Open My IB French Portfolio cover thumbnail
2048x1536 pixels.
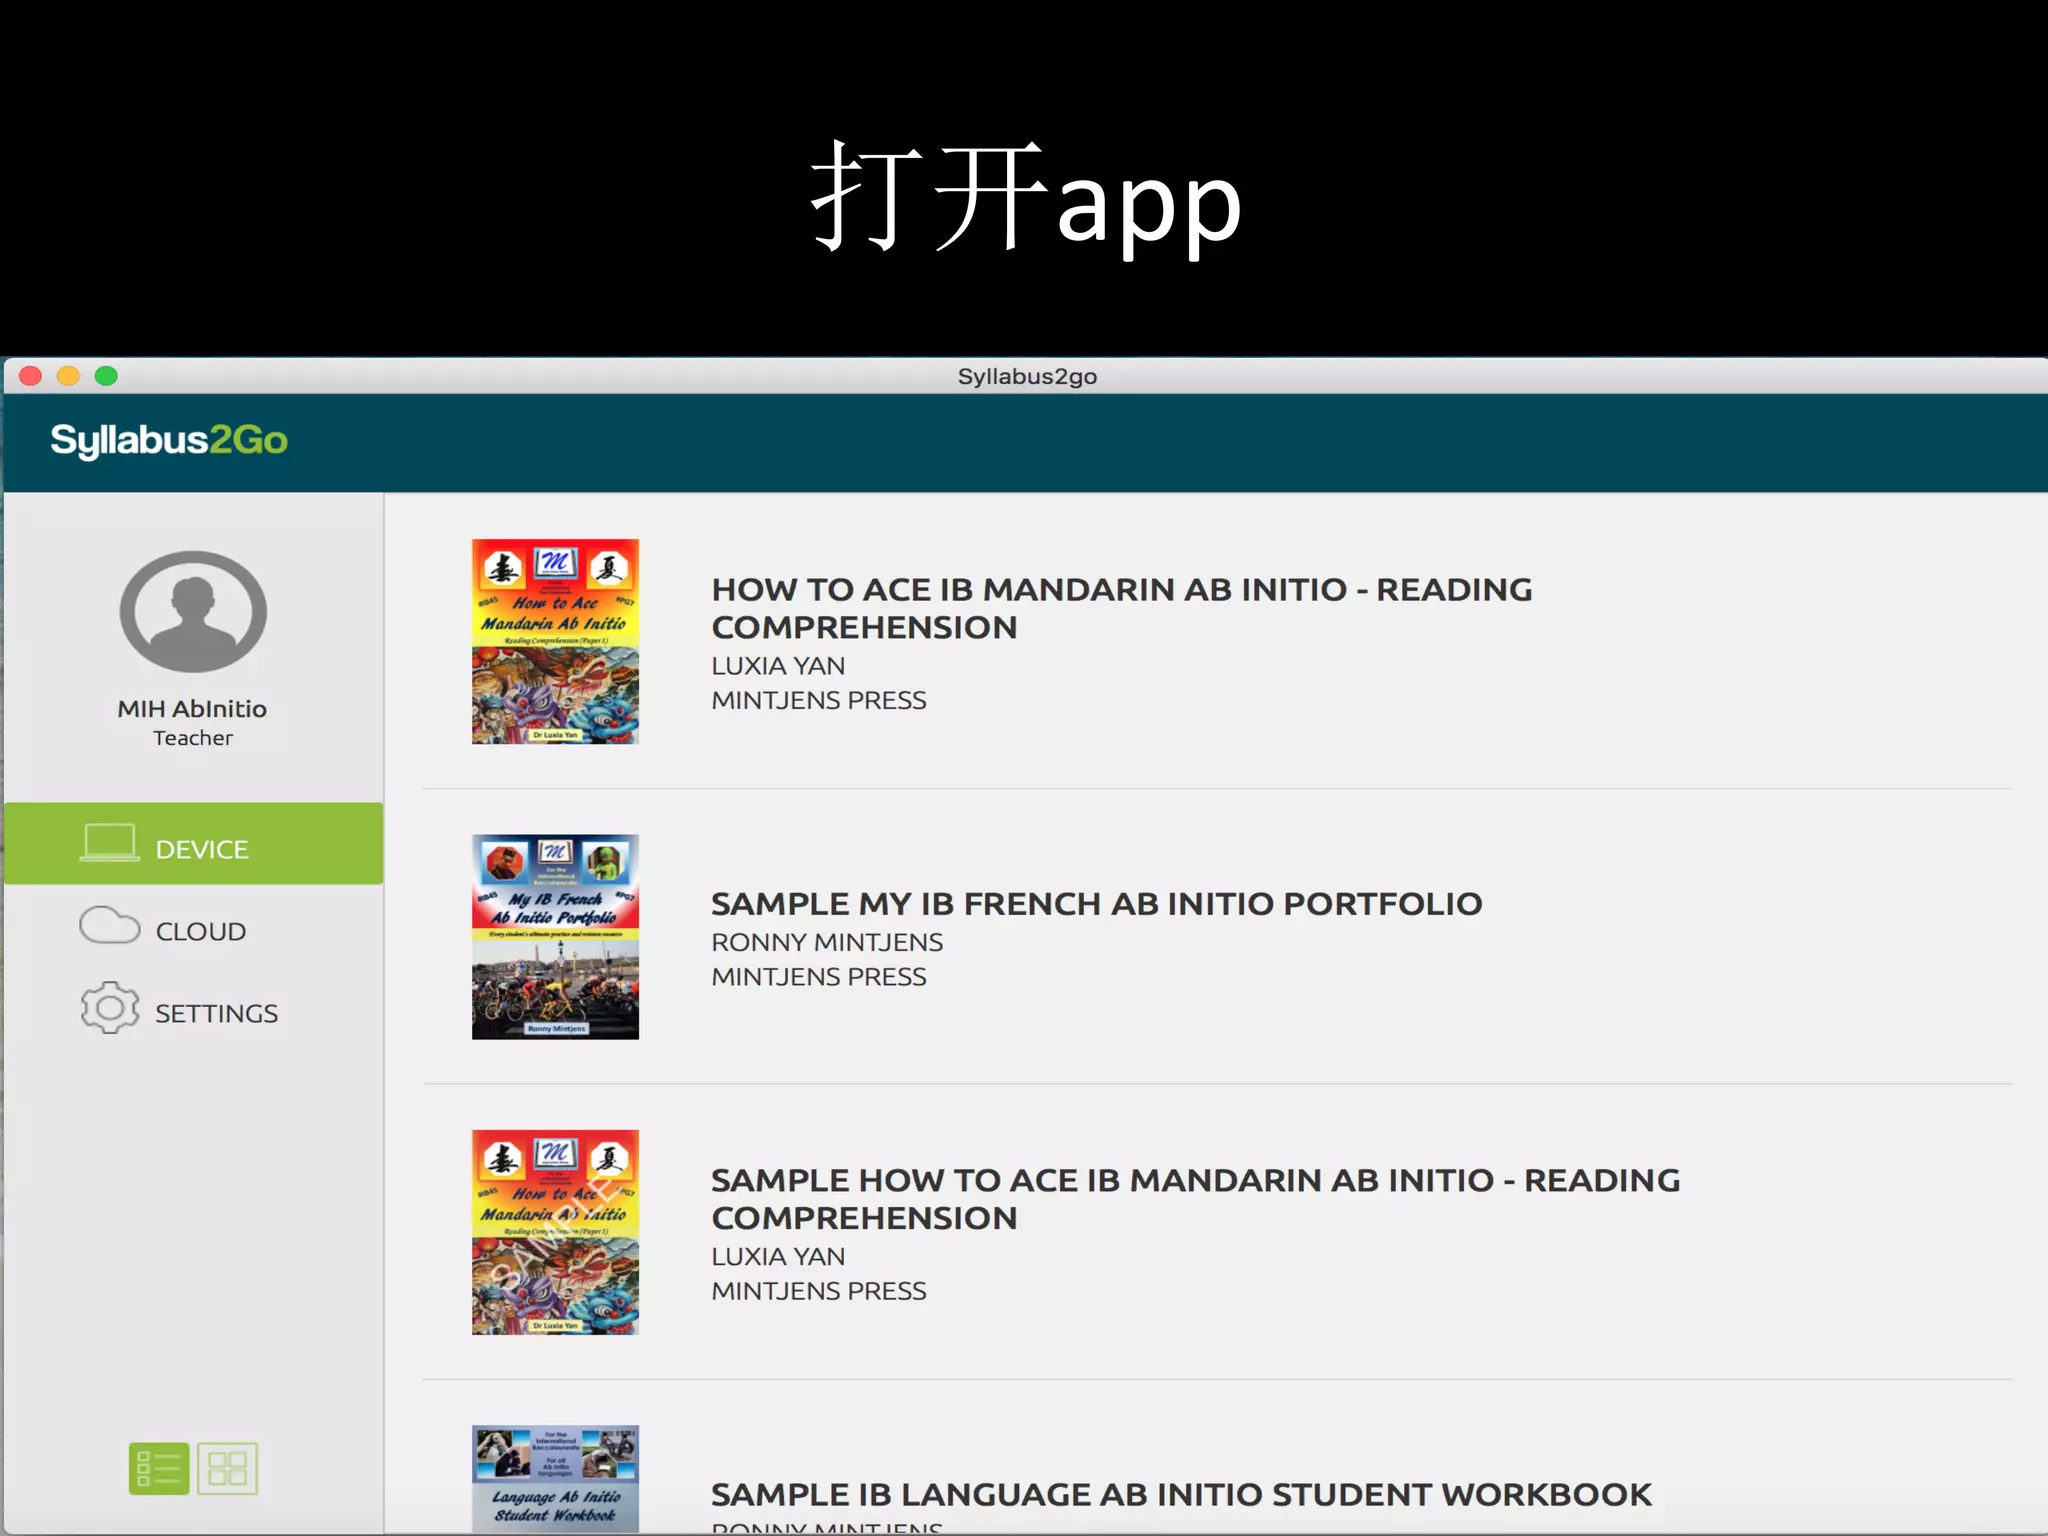(x=555, y=937)
